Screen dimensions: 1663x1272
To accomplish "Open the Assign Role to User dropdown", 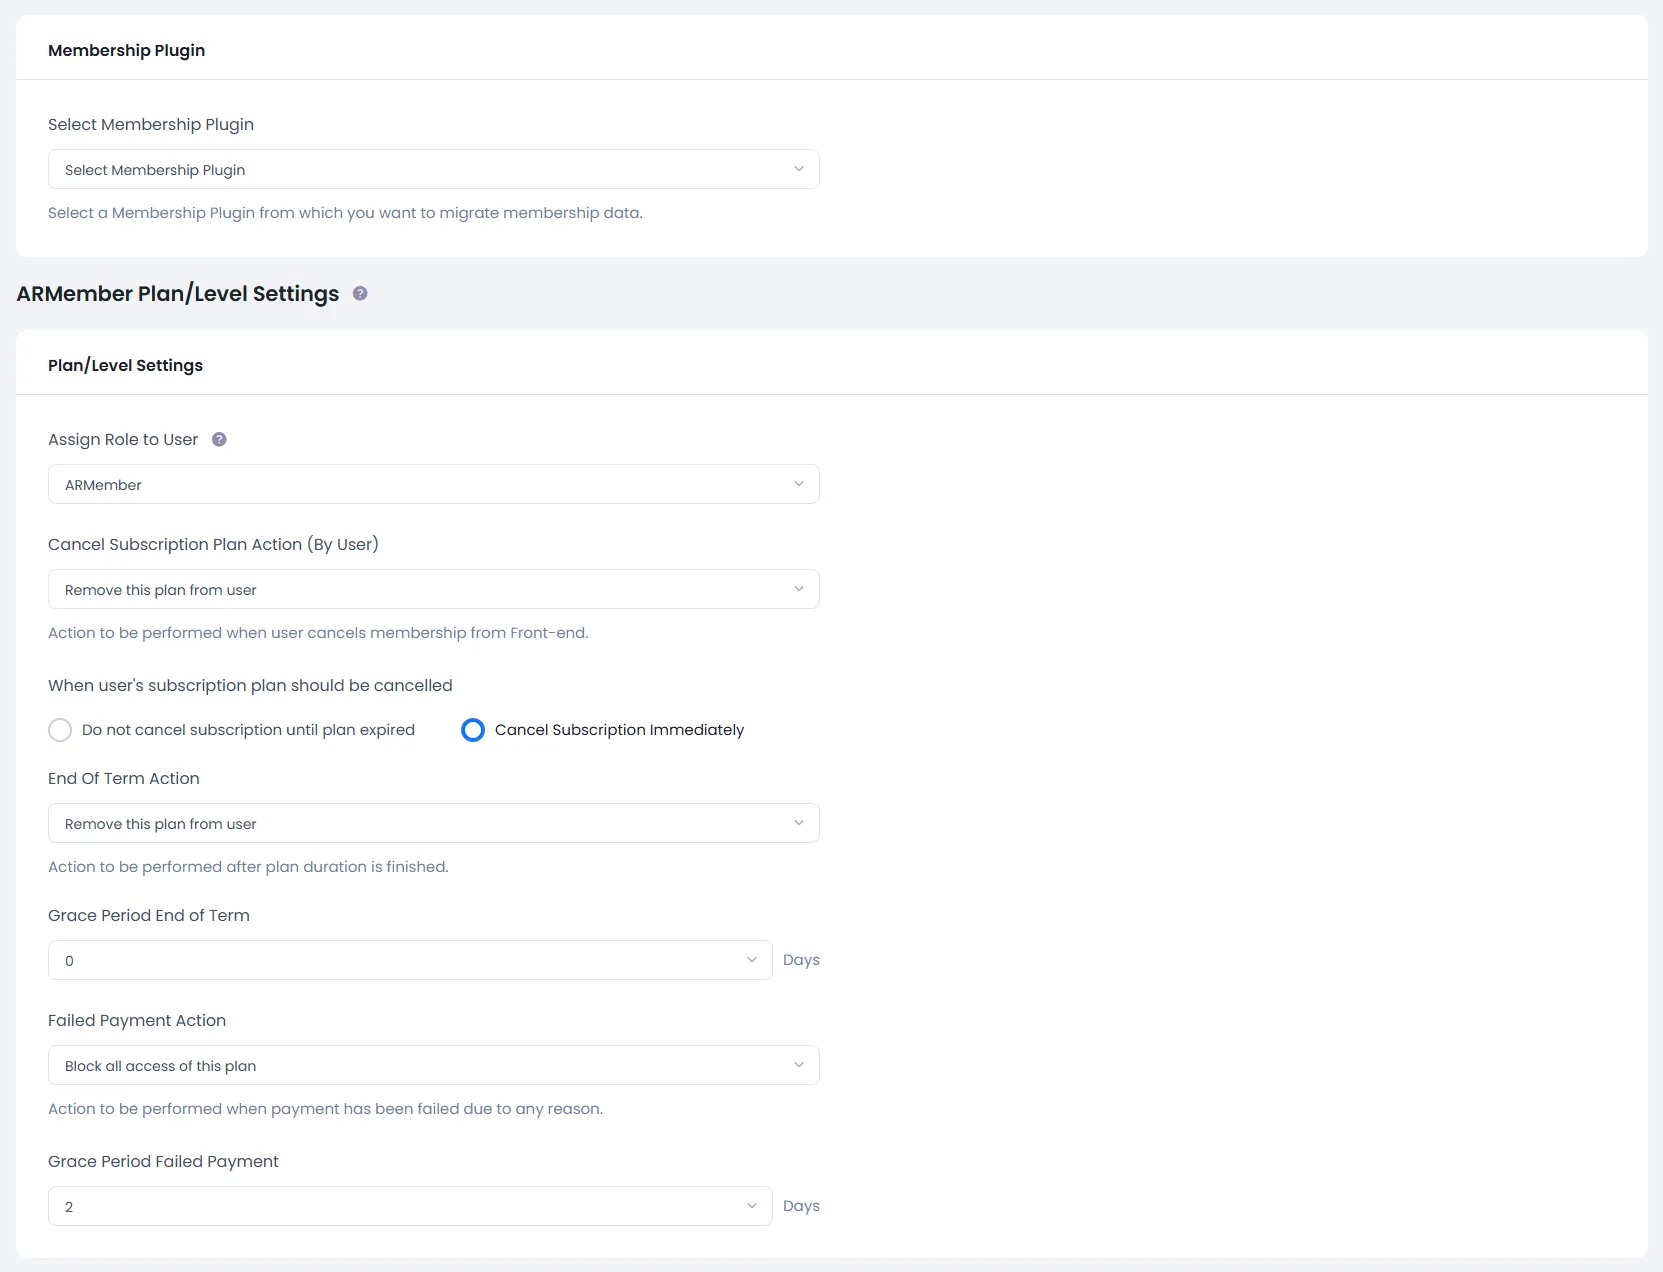I will (433, 484).
